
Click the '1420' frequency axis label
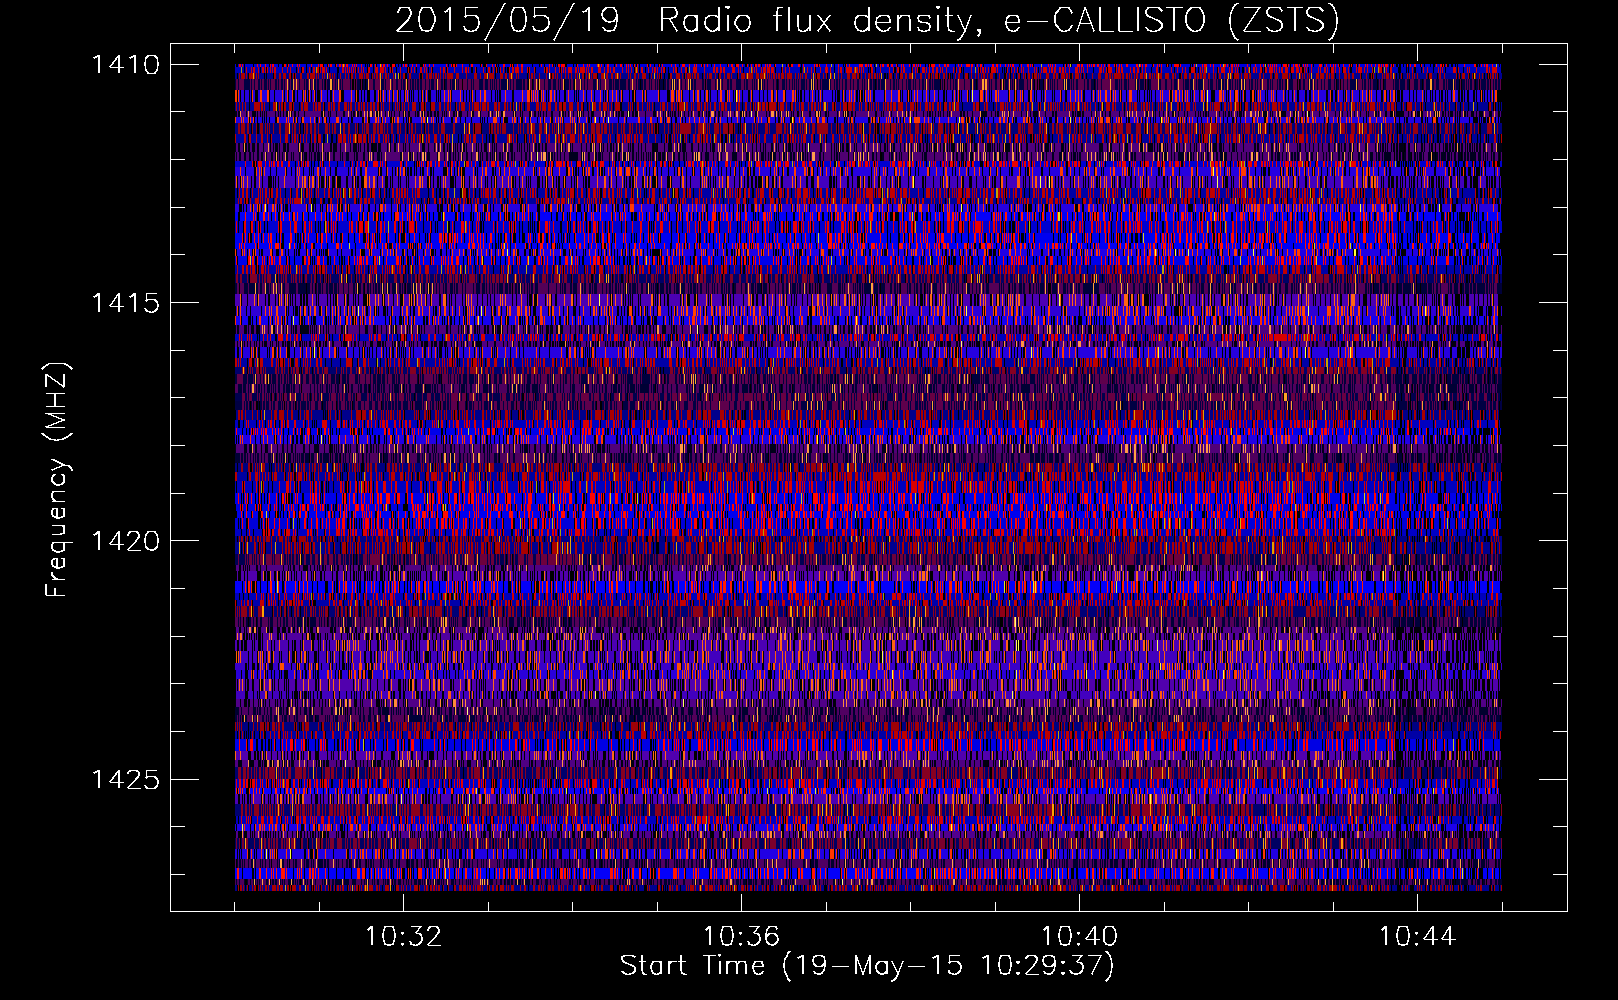pos(125,541)
